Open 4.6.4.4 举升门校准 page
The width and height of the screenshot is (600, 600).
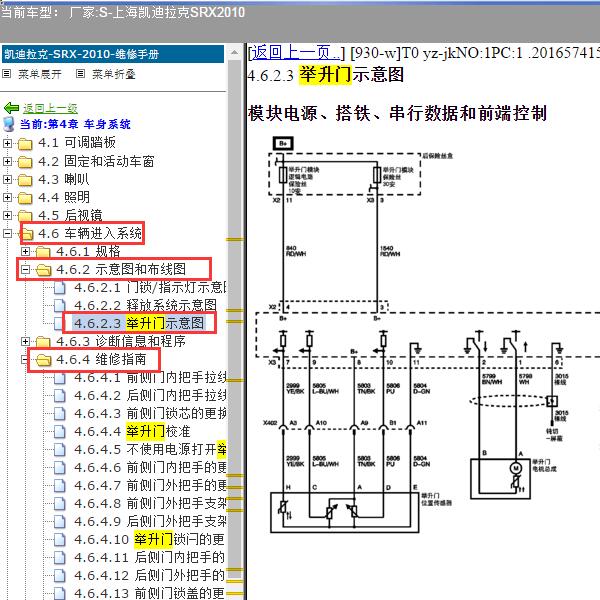point(132,431)
